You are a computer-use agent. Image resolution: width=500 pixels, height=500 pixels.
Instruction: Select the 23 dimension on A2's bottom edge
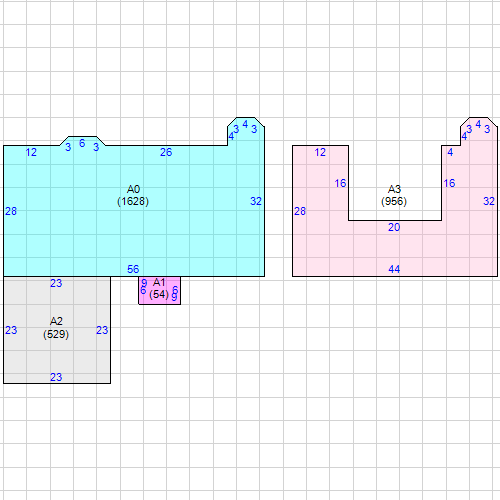click(56, 377)
